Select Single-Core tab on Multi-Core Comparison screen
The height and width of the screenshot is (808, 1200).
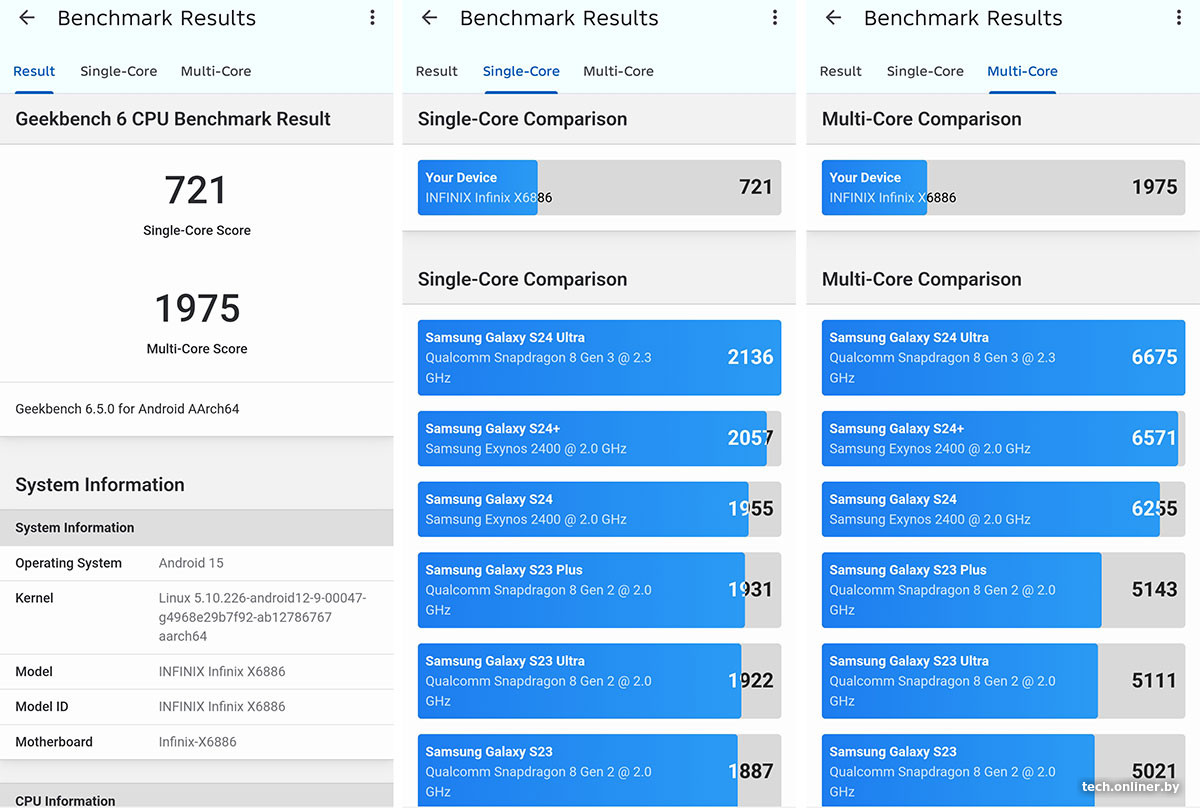(x=925, y=71)
